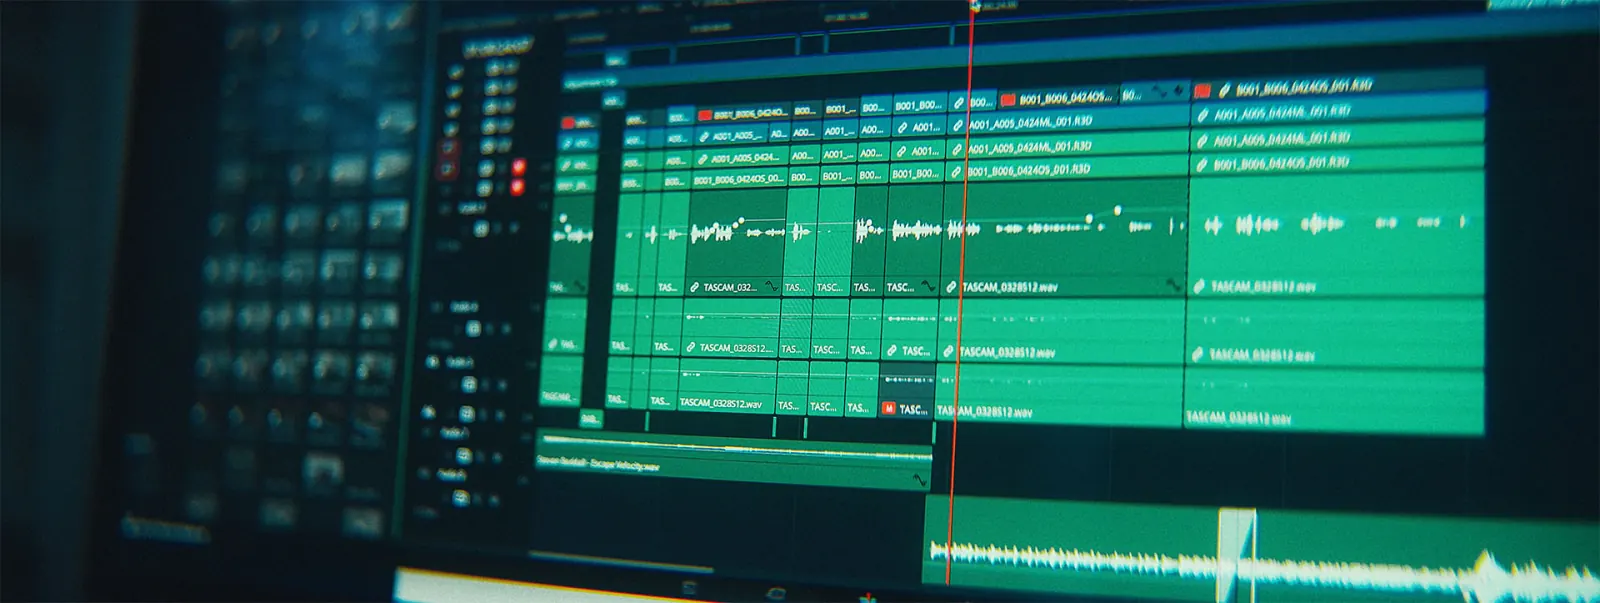
Task: Click the link icon on the top-track B00... clip at the playhead
Action: tap(958, 102)
